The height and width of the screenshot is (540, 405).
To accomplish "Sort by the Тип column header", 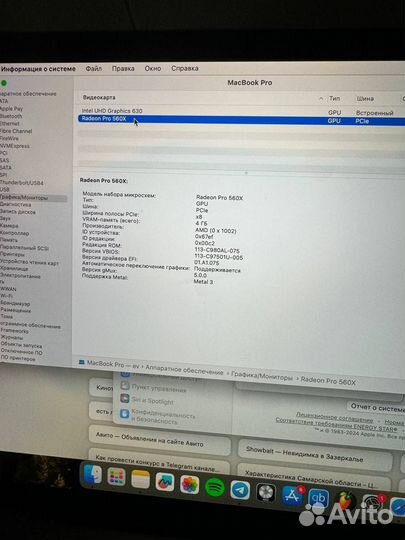I will (334, 98).
